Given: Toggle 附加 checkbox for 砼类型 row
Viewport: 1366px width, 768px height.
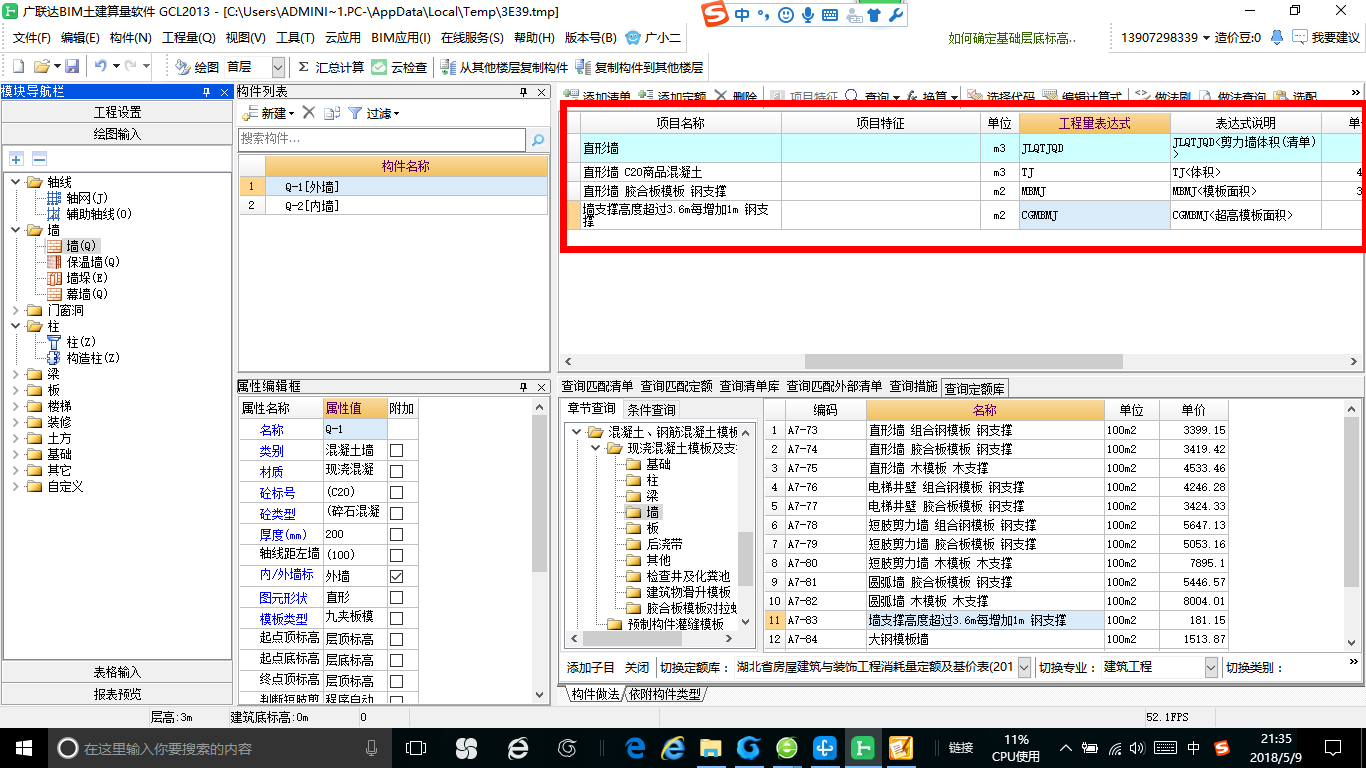Looking at the screenshot, I should pos(397,514).
